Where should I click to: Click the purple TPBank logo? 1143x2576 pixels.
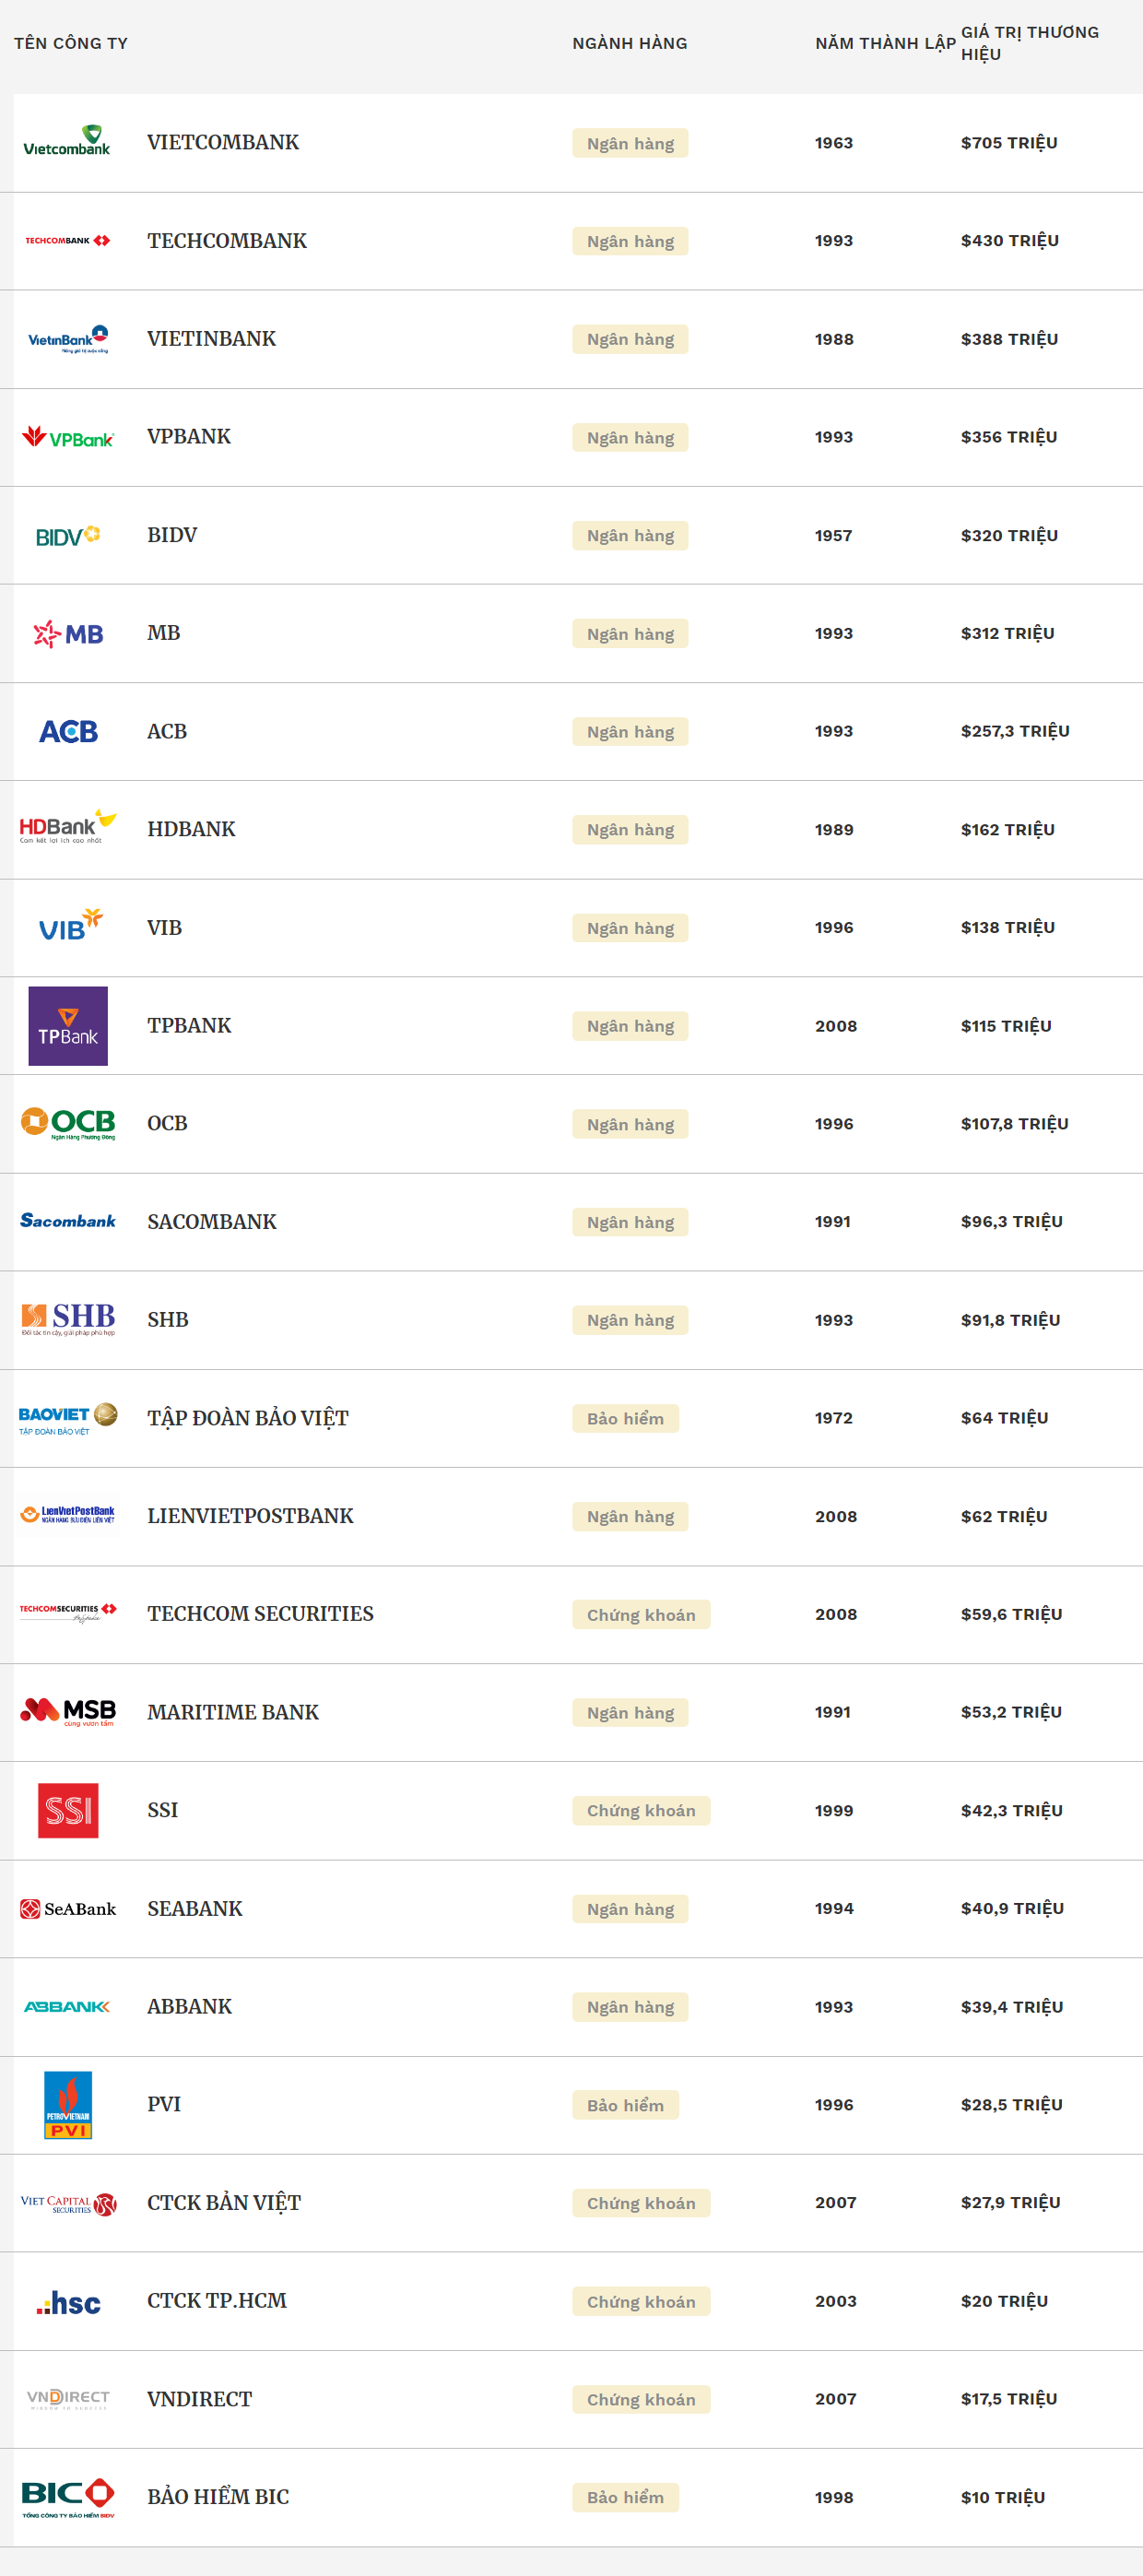(67, 1025)
